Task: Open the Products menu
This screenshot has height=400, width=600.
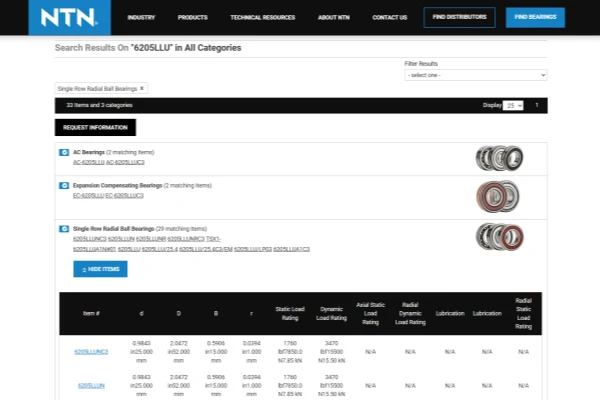Action: click(x=192, y=17)
